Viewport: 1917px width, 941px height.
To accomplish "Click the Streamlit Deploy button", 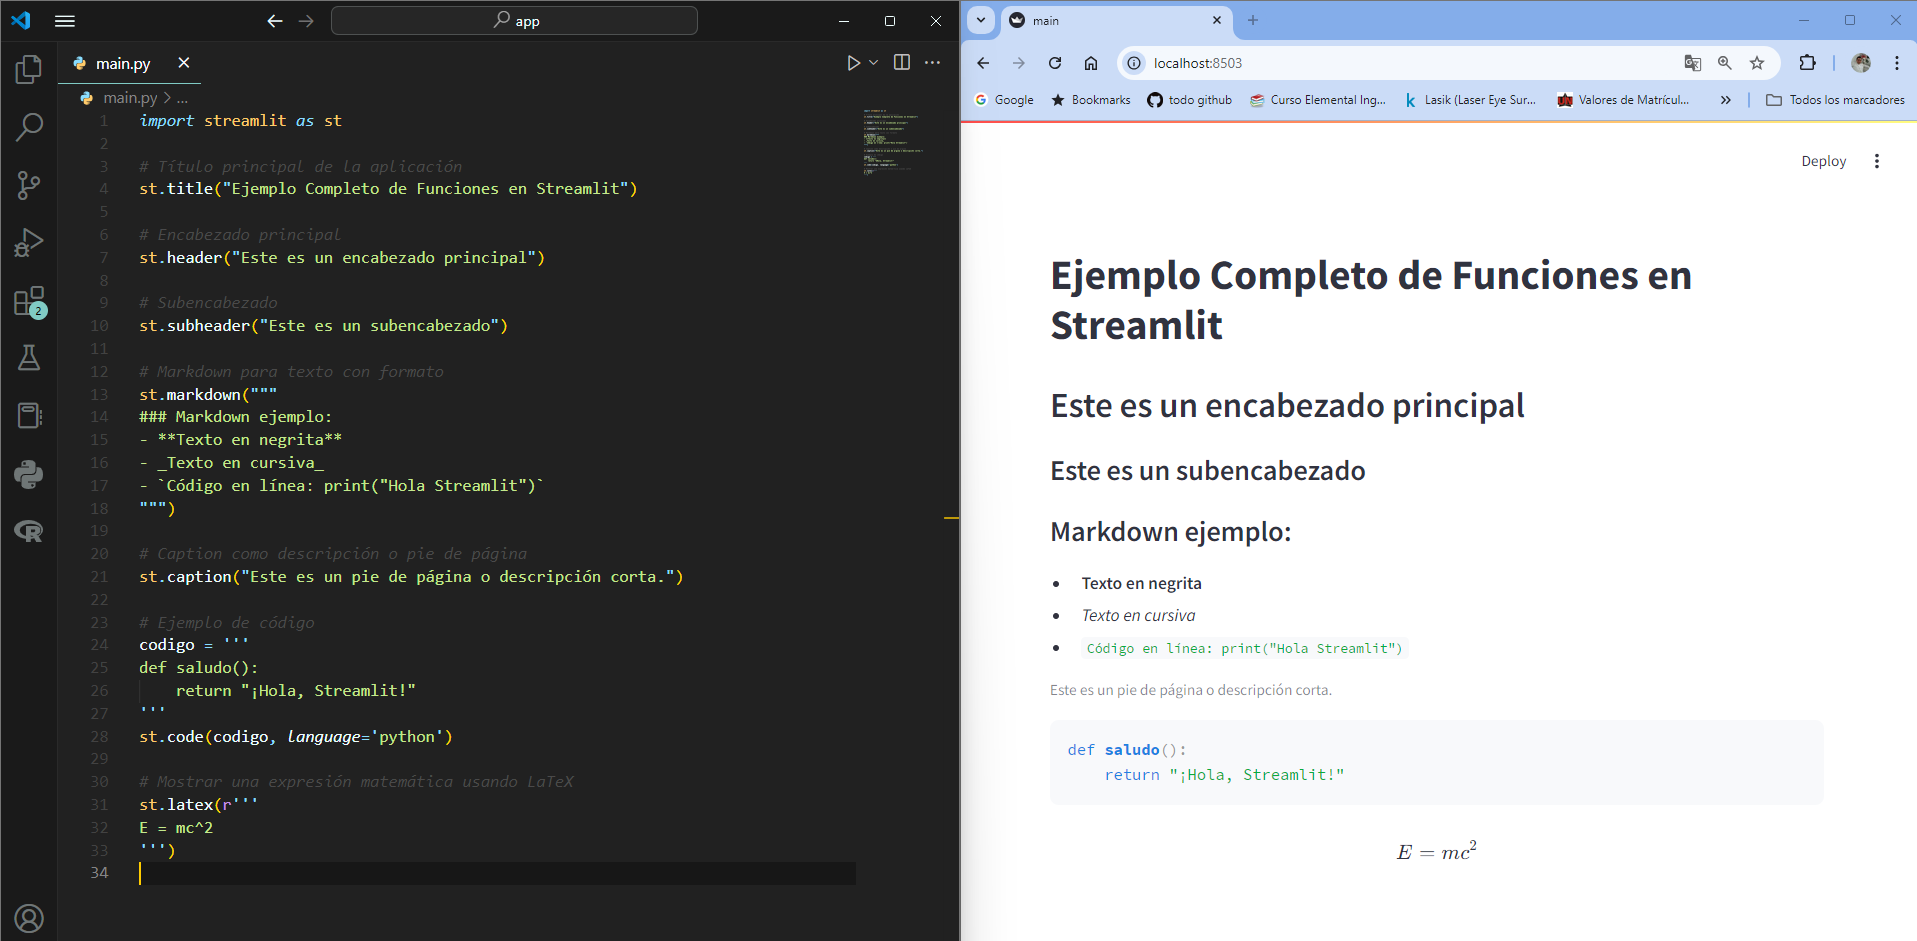I will [1824, 161].
